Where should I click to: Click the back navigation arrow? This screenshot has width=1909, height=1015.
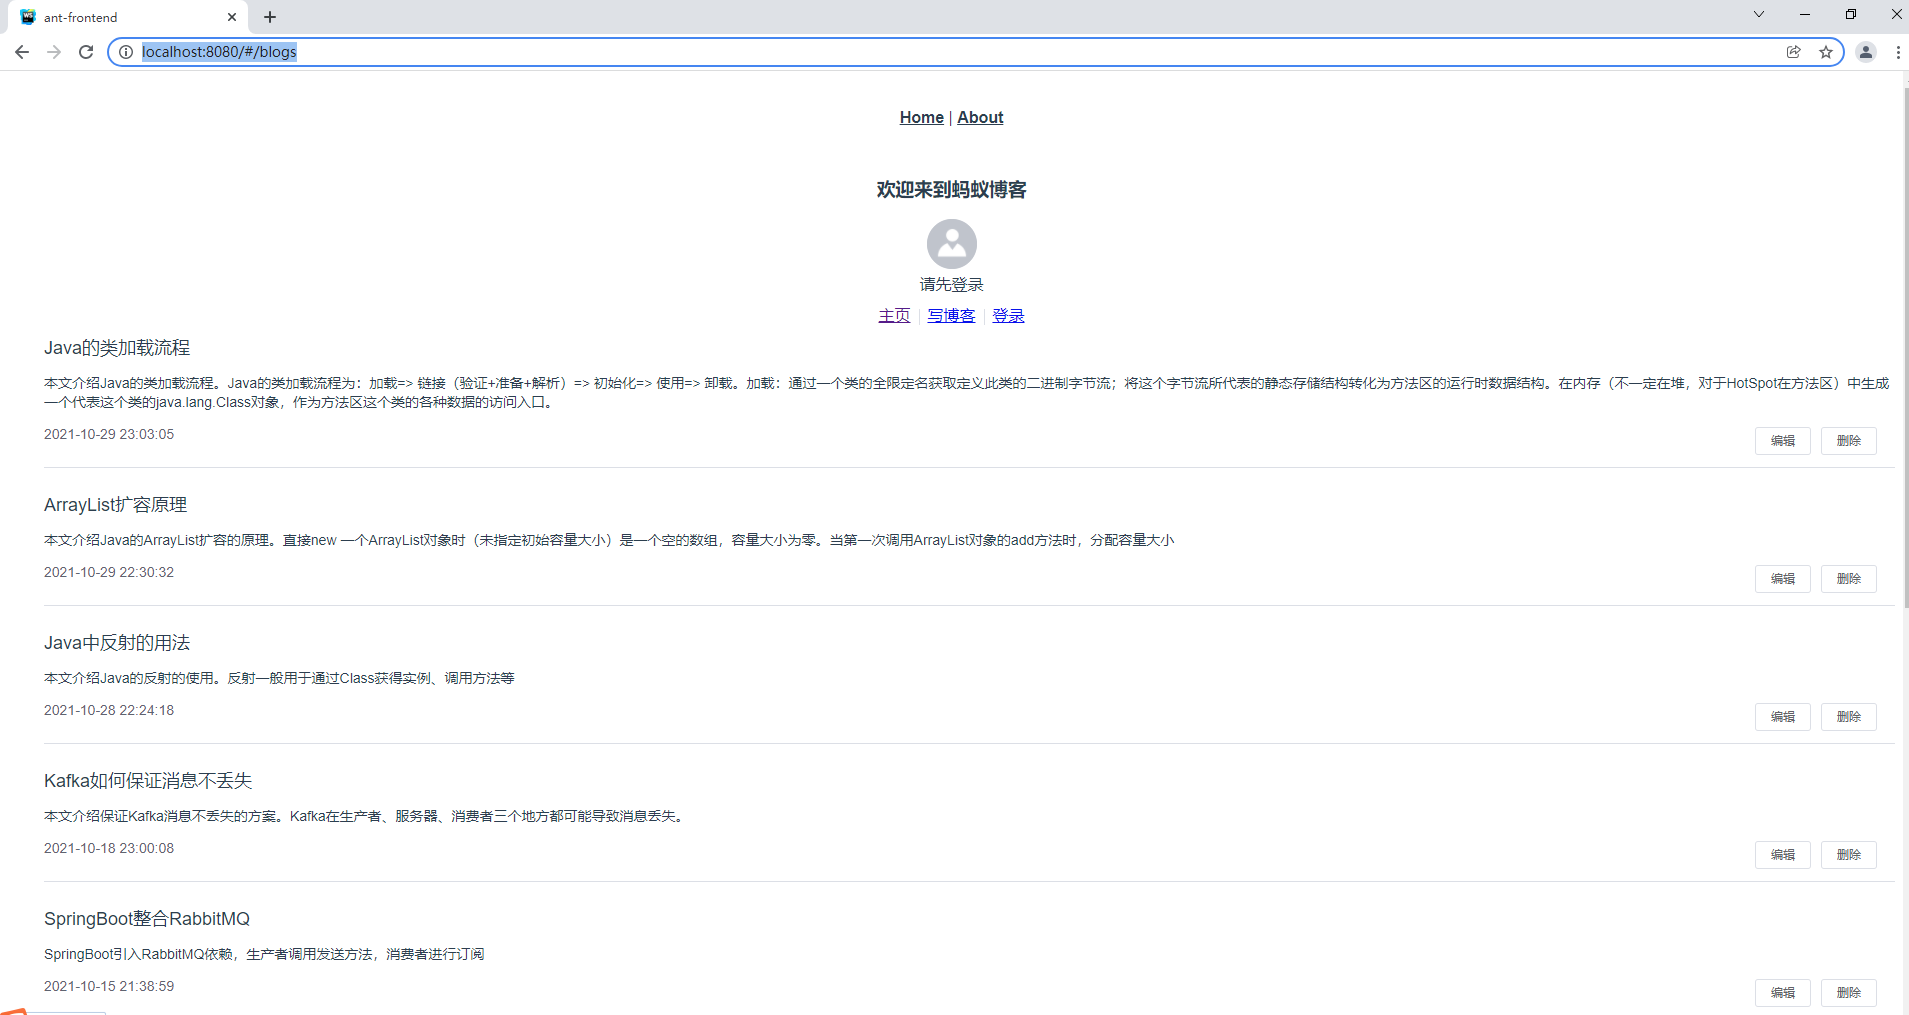(21, 51)
